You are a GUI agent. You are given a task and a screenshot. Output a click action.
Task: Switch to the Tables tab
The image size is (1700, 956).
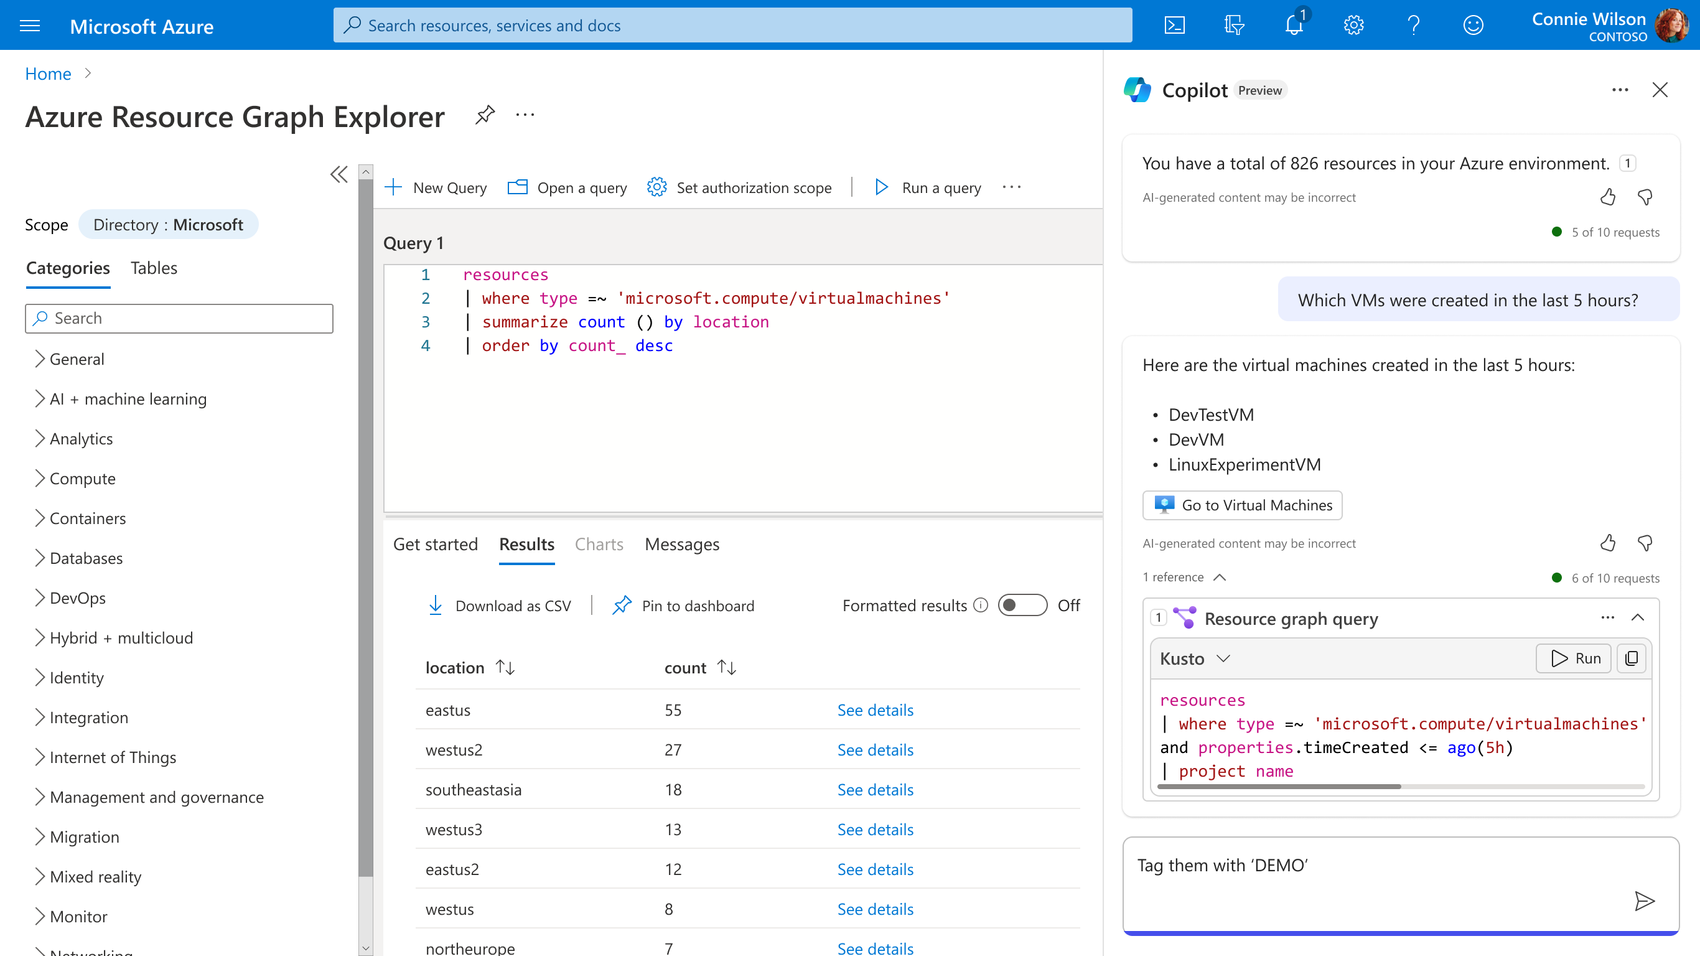(154, 268)
